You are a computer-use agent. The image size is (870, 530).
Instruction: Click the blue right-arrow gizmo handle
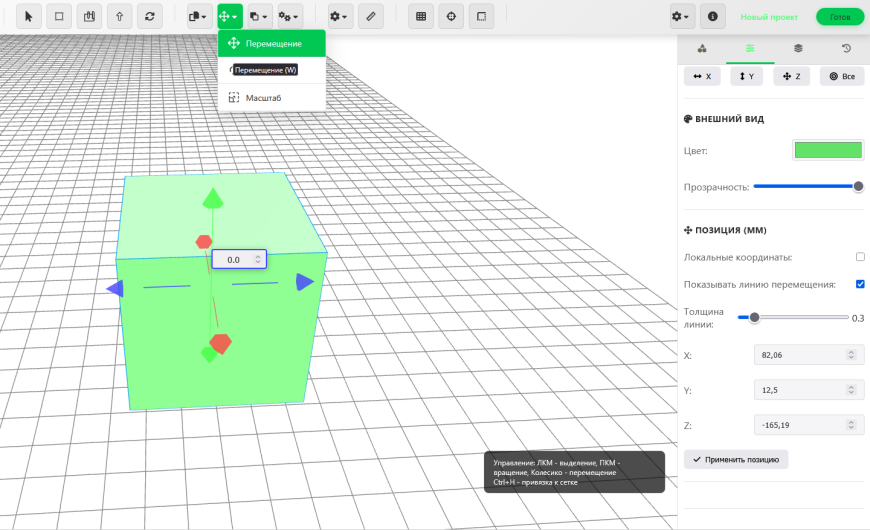[x=305, y=282]
